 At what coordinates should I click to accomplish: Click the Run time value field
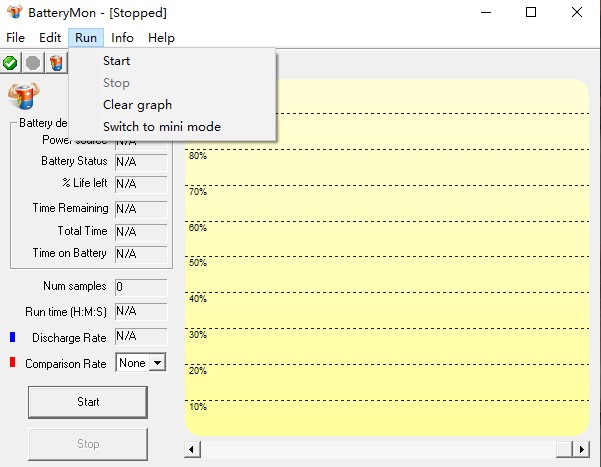[141, 311]
